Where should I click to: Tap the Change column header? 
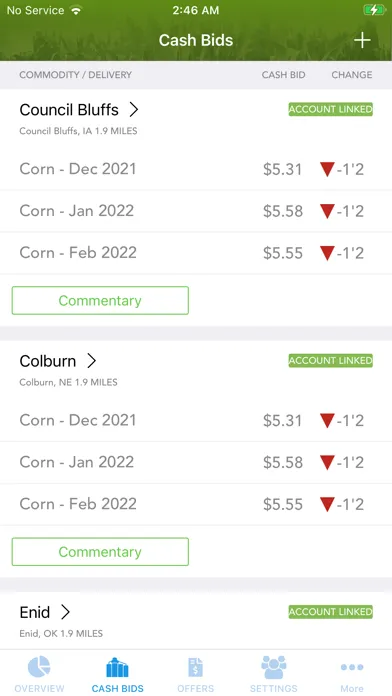(352, 75)
